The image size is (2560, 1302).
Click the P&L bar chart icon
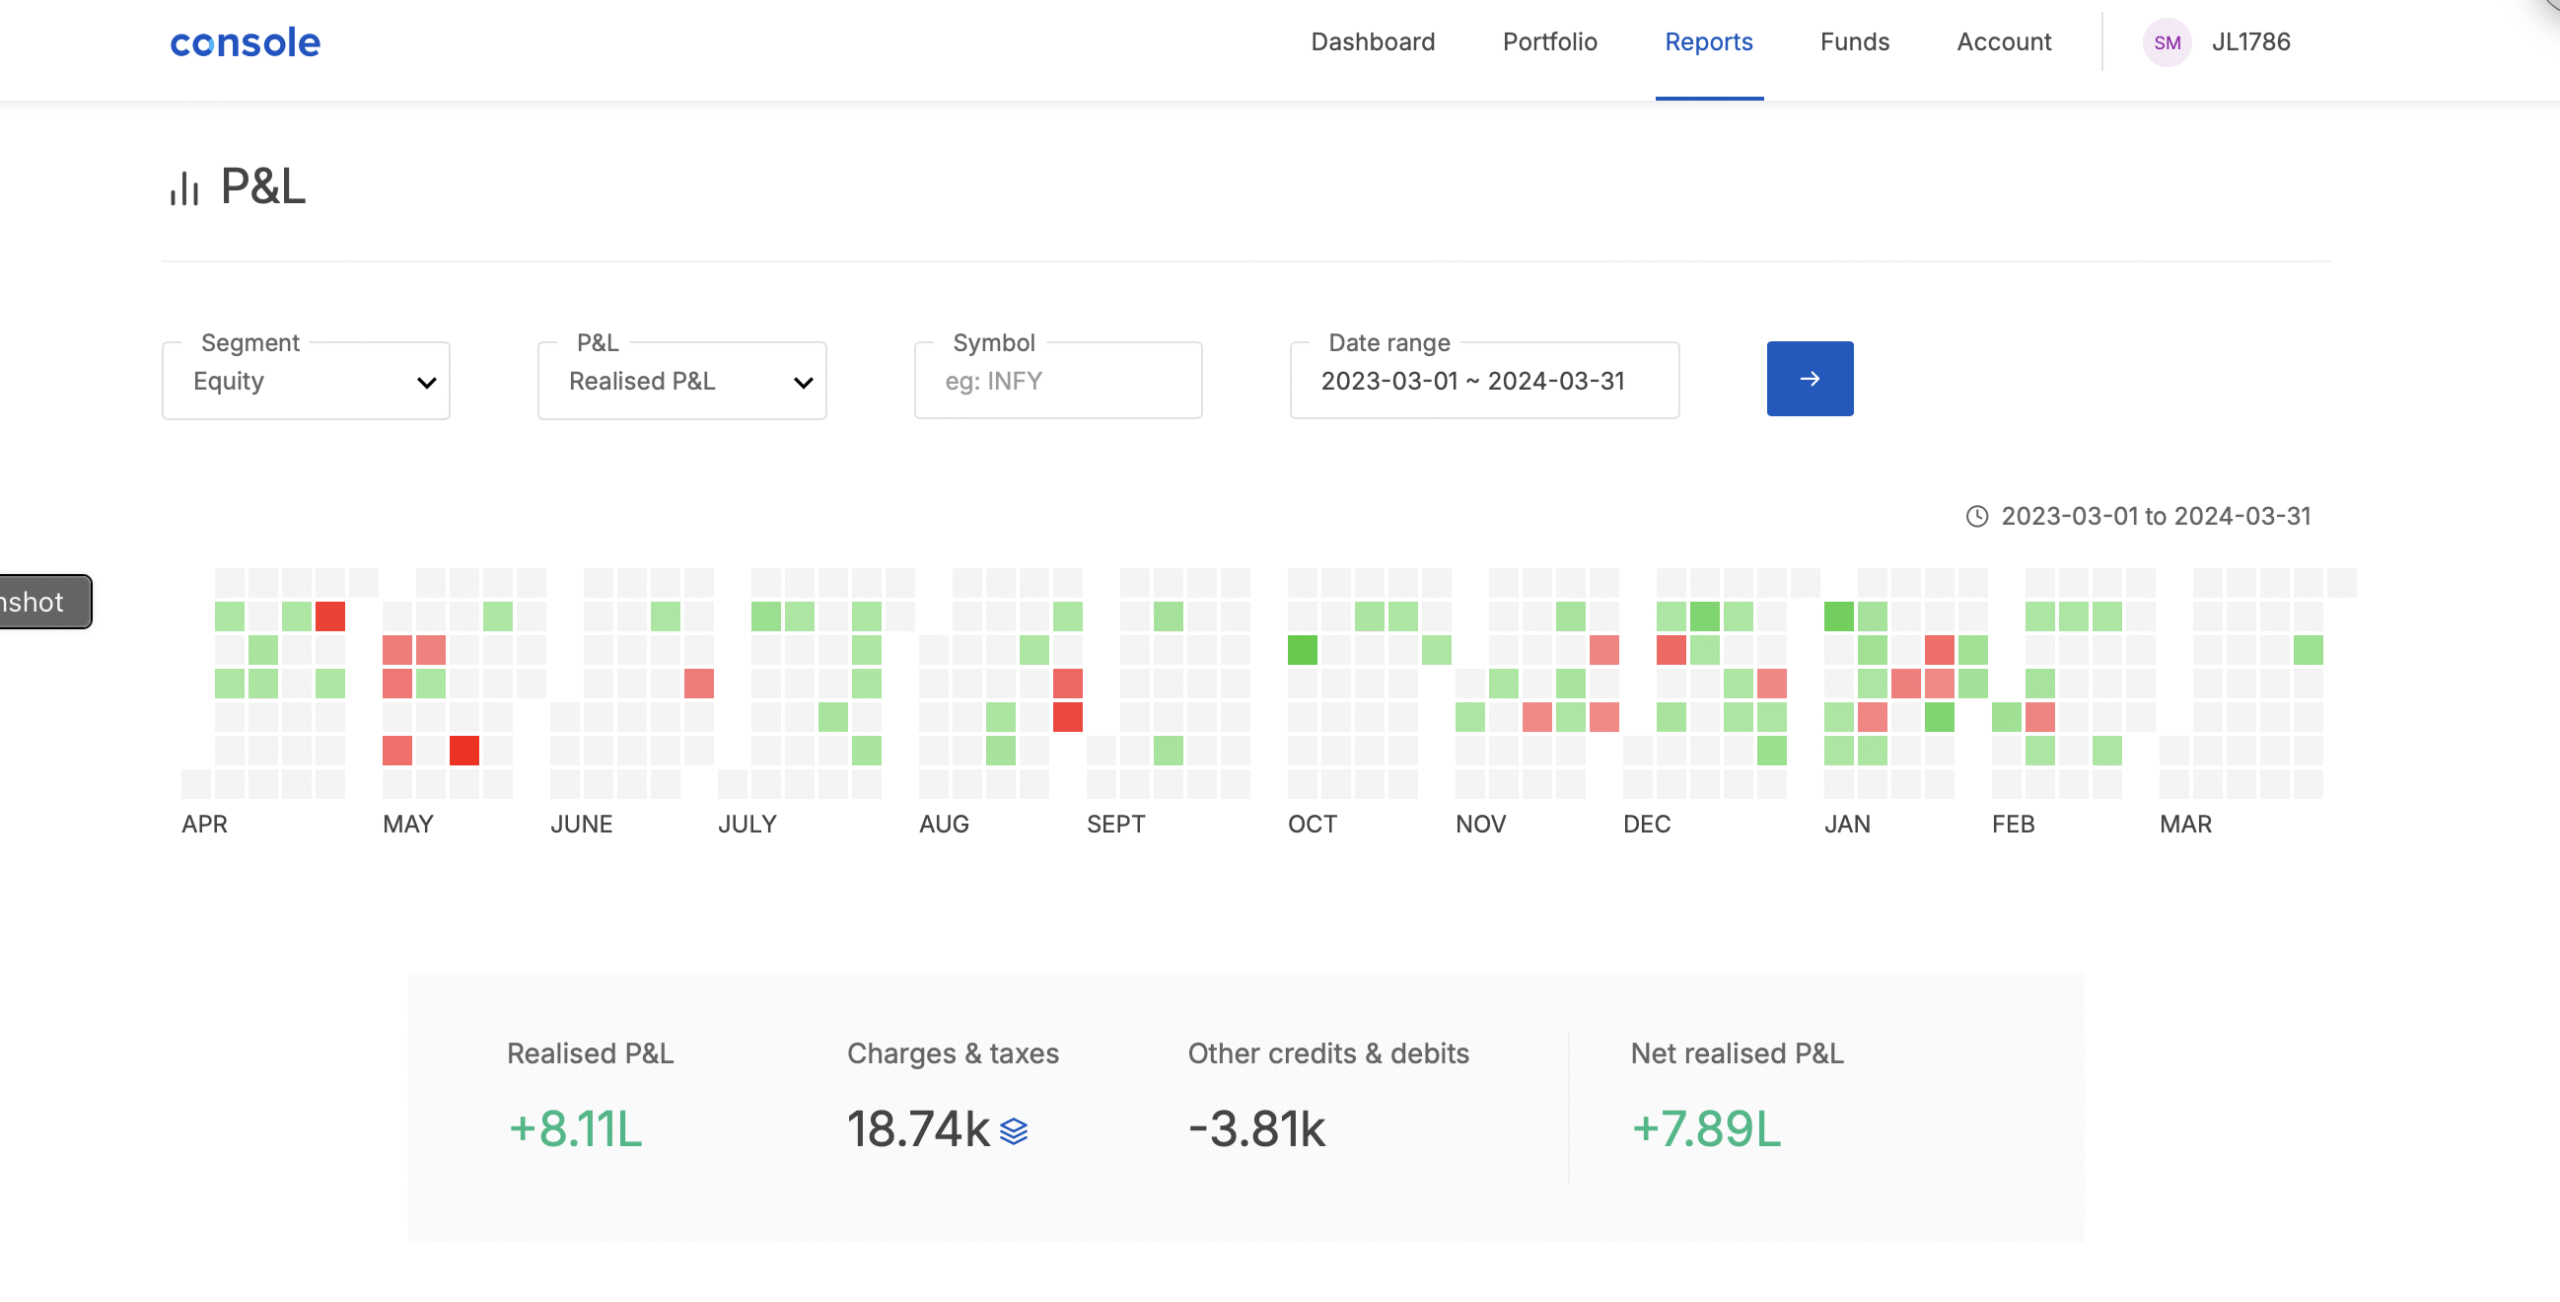(x=184, y=188)
